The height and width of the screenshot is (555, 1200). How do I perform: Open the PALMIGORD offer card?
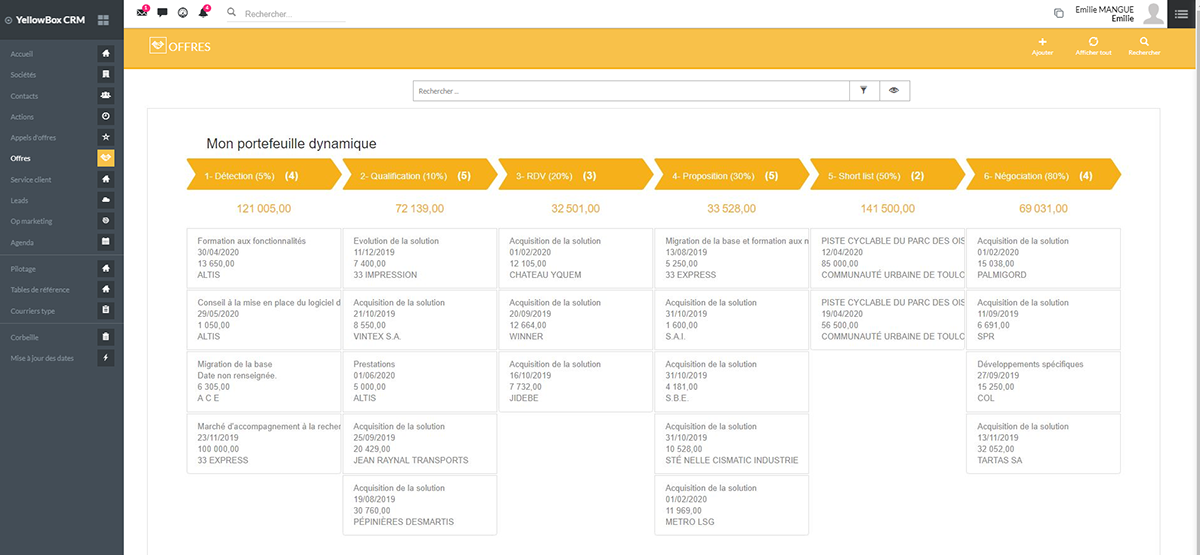click(1044, 258)
